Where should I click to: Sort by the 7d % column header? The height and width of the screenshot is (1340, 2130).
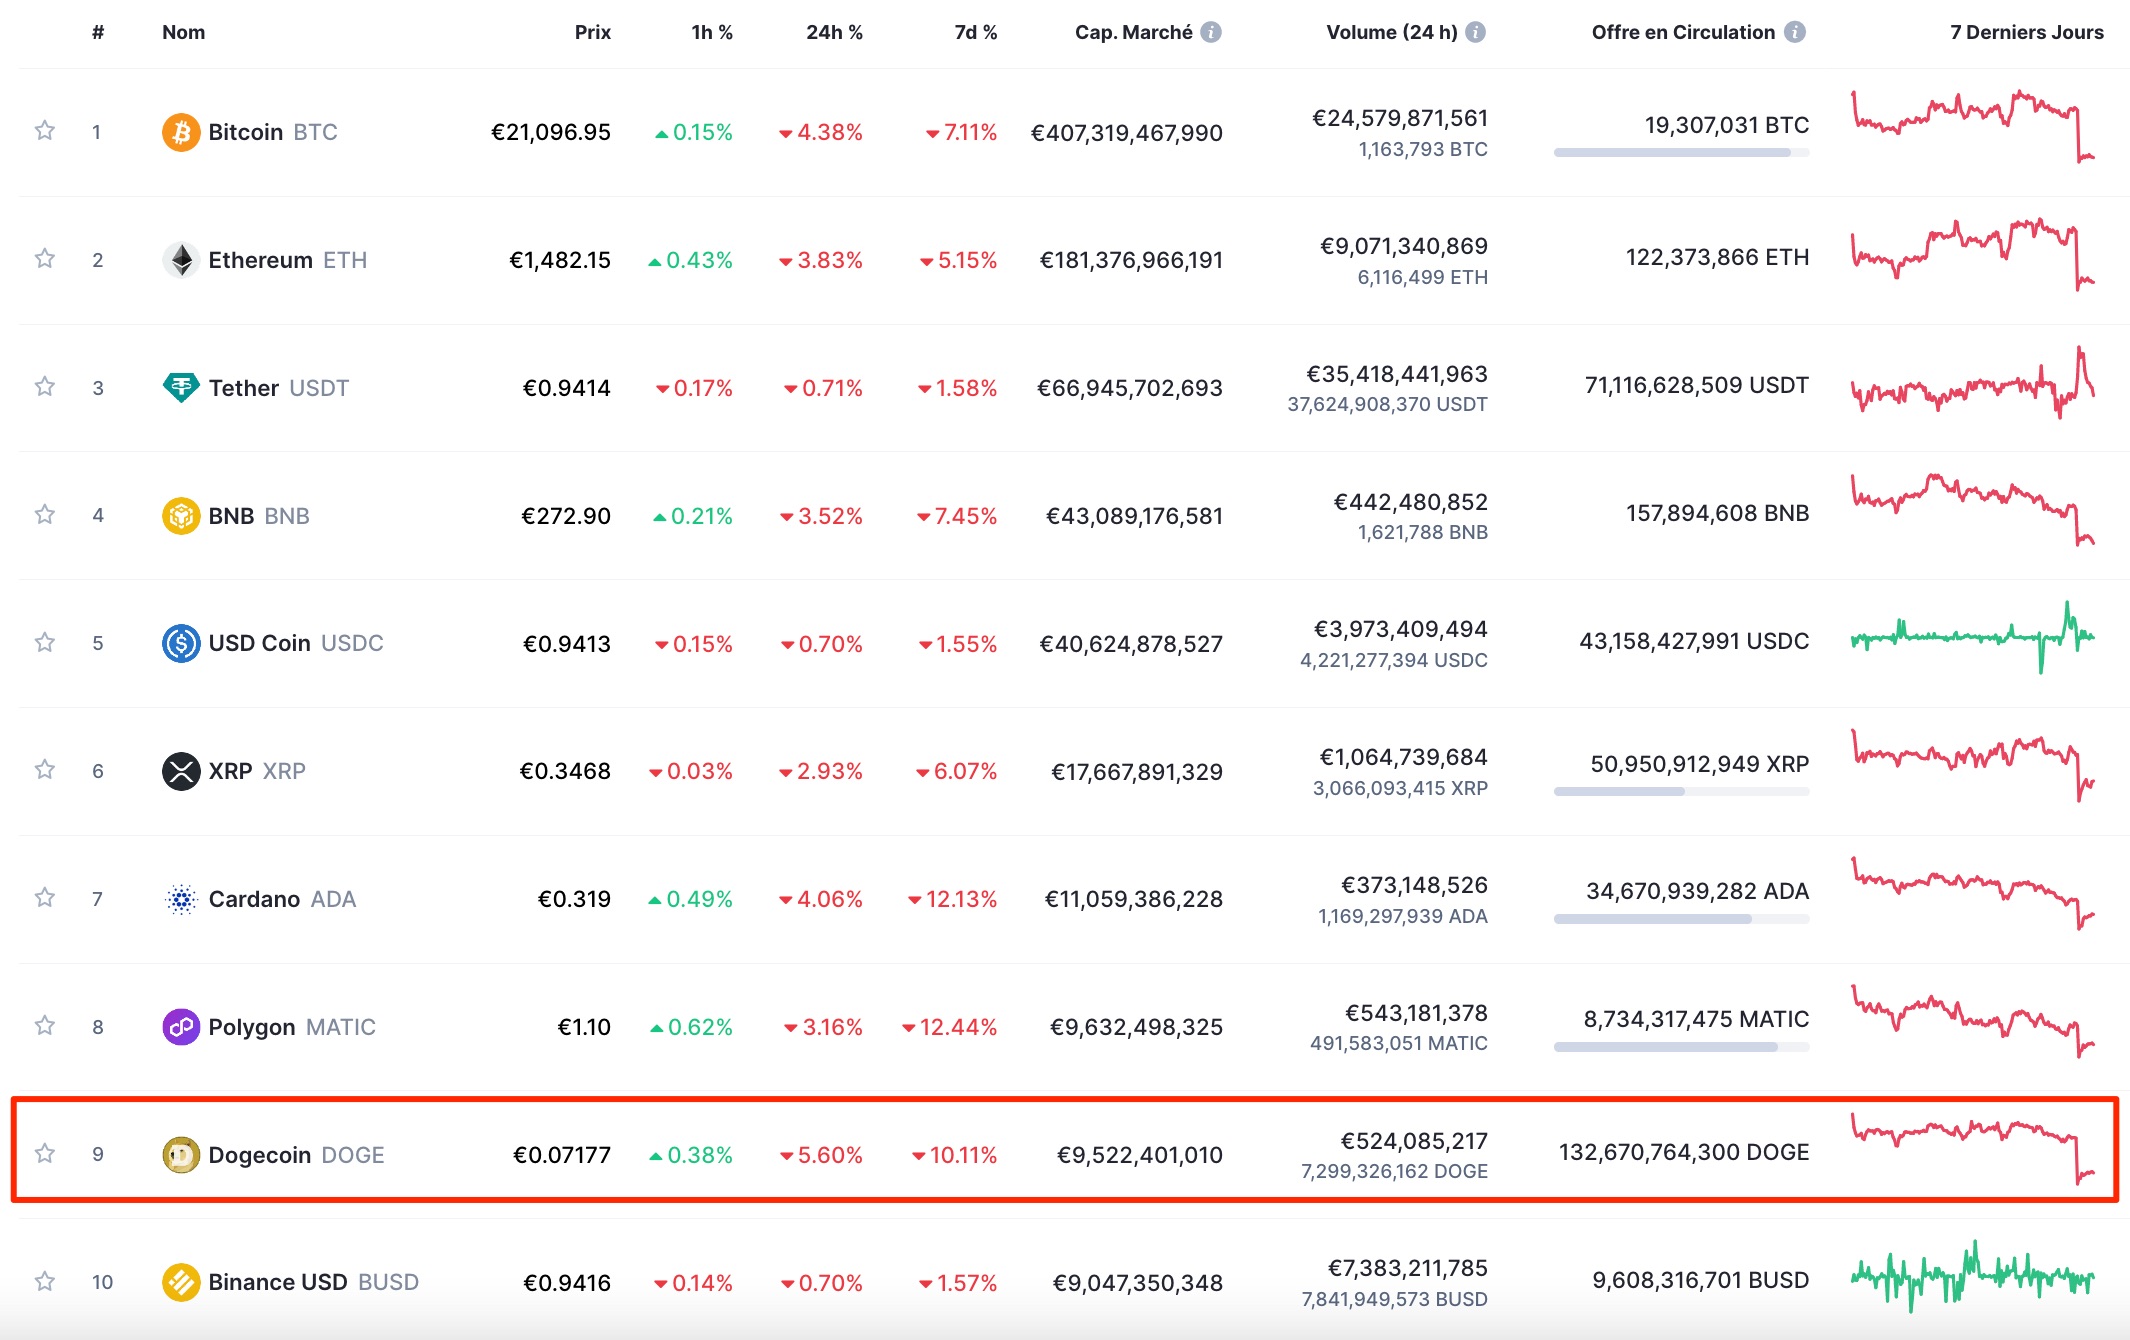tap(975, 32)
